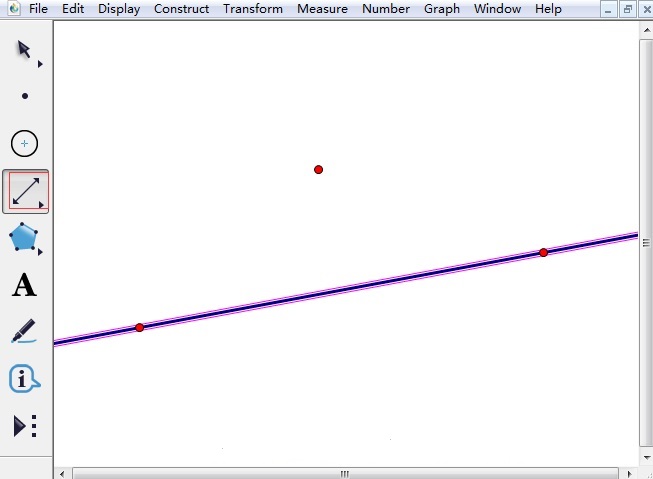Select the Information tool
Image resolution: width=653 pixels, height=479 pixels.
(x=24, y=379)
